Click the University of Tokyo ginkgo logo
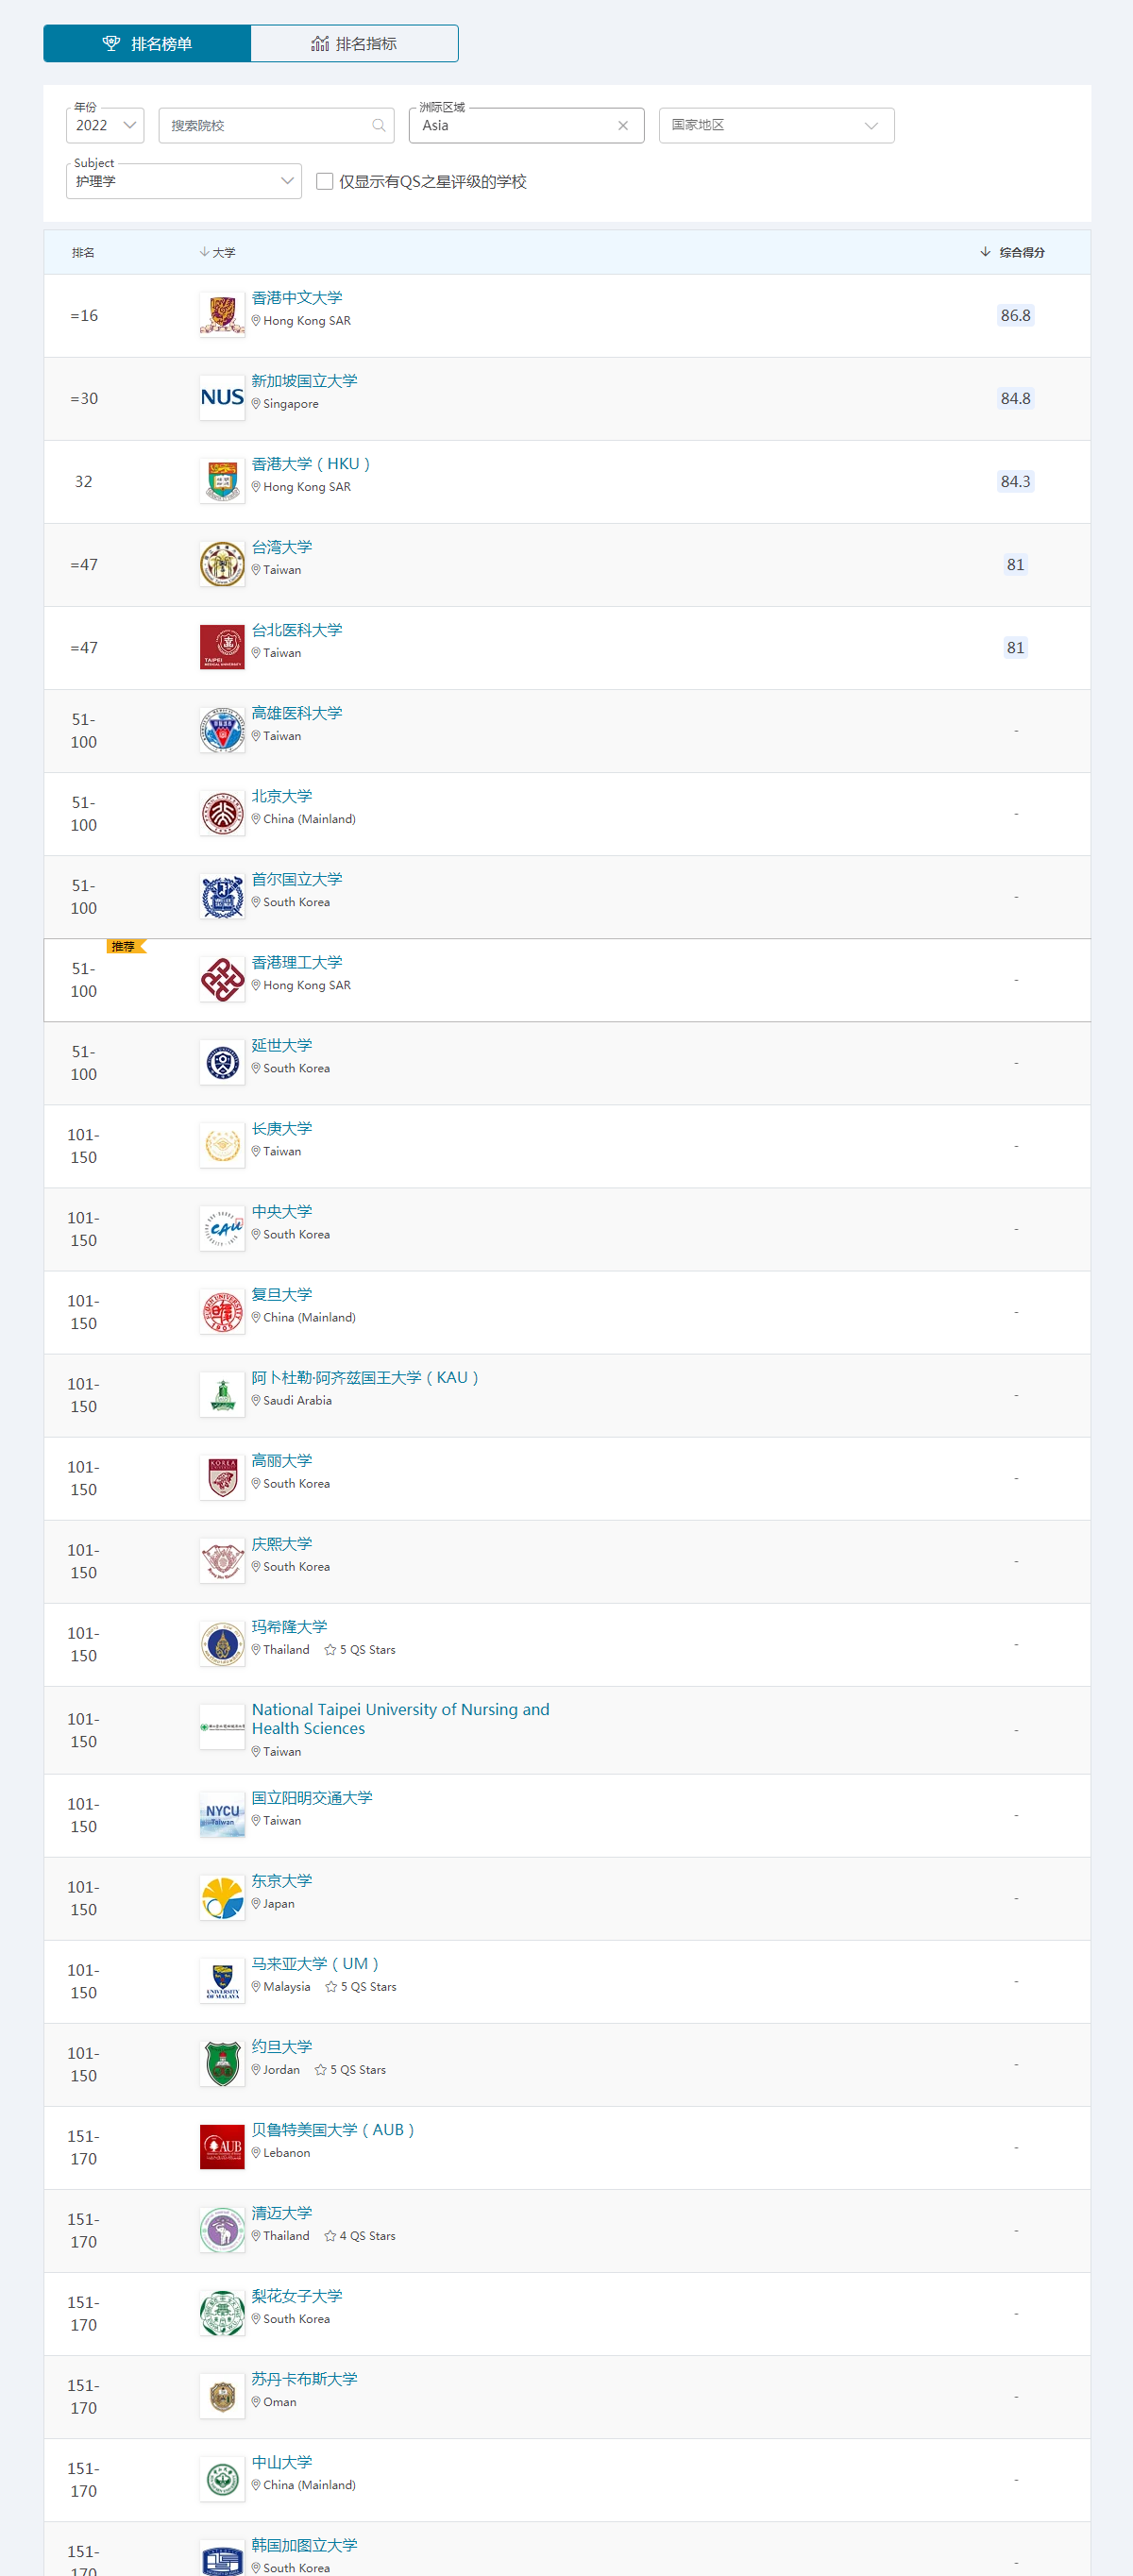The image size is (1133, 2576). tap(222, 1898)
